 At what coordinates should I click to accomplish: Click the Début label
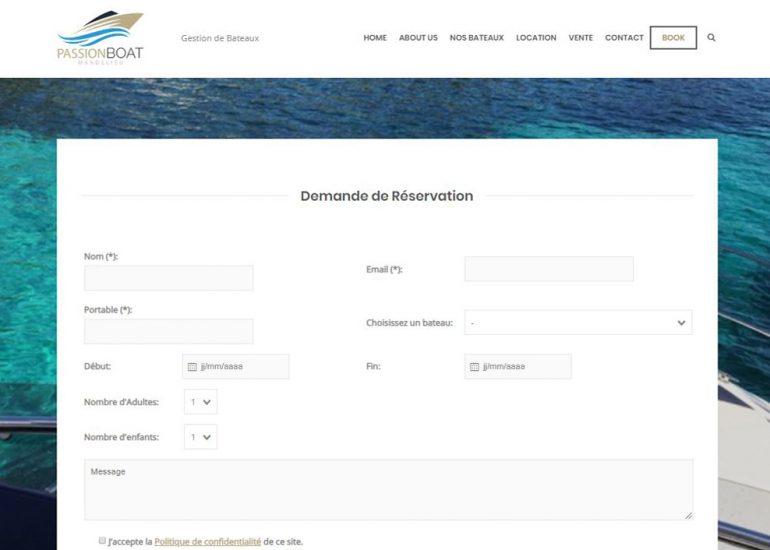pyautogui.click(x=97, y=366)
